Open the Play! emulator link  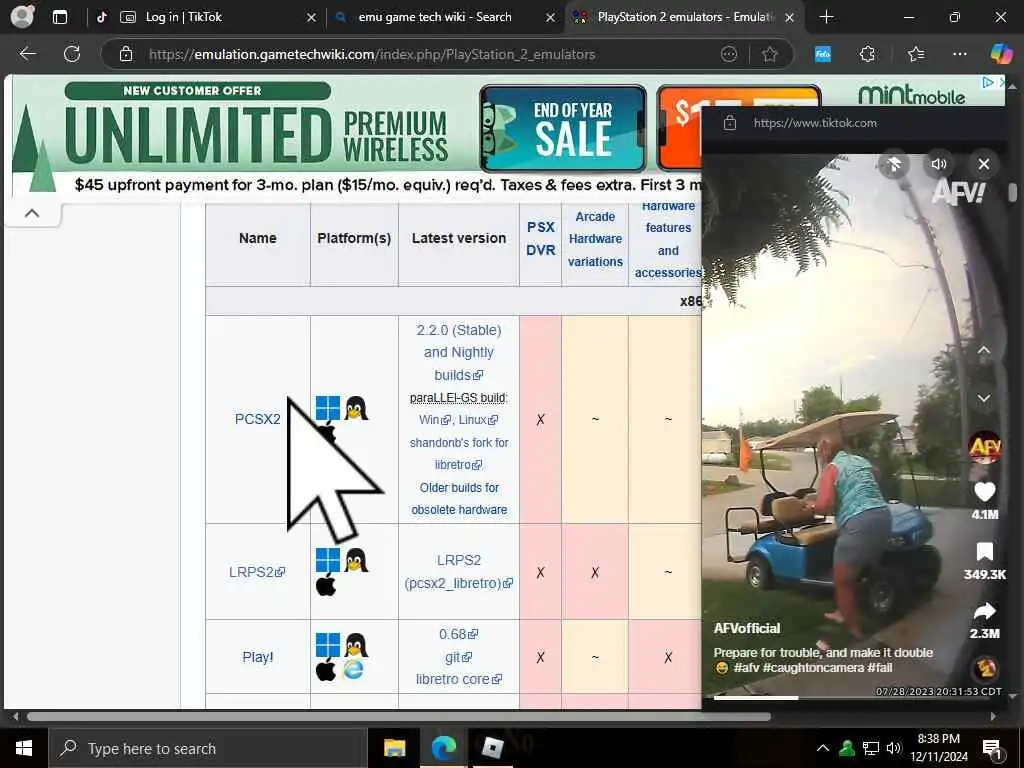pyautogui.click(x=257, y=657)
